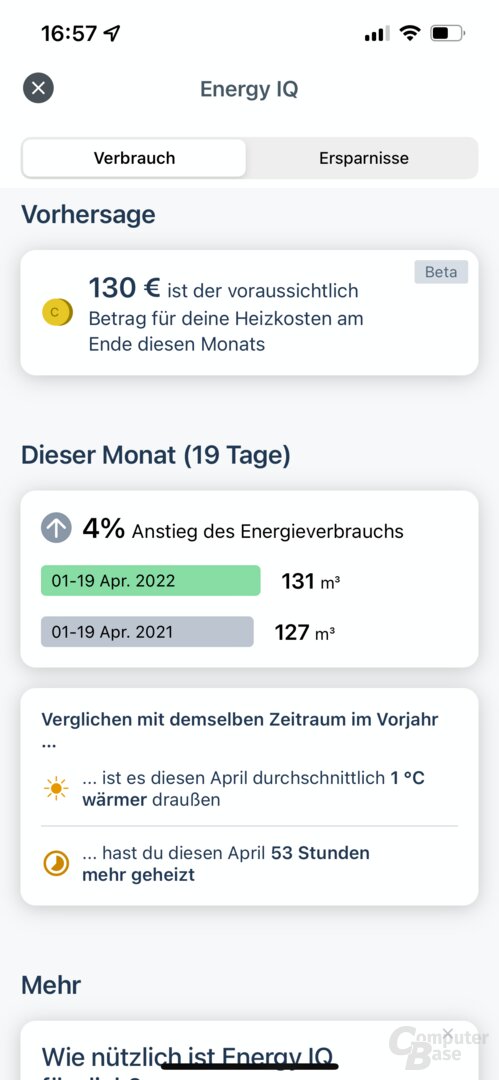Tap the battery indicator icon
Viewport: 499px width, 1080px height.
pyautogui.click(x=447, y=33)
